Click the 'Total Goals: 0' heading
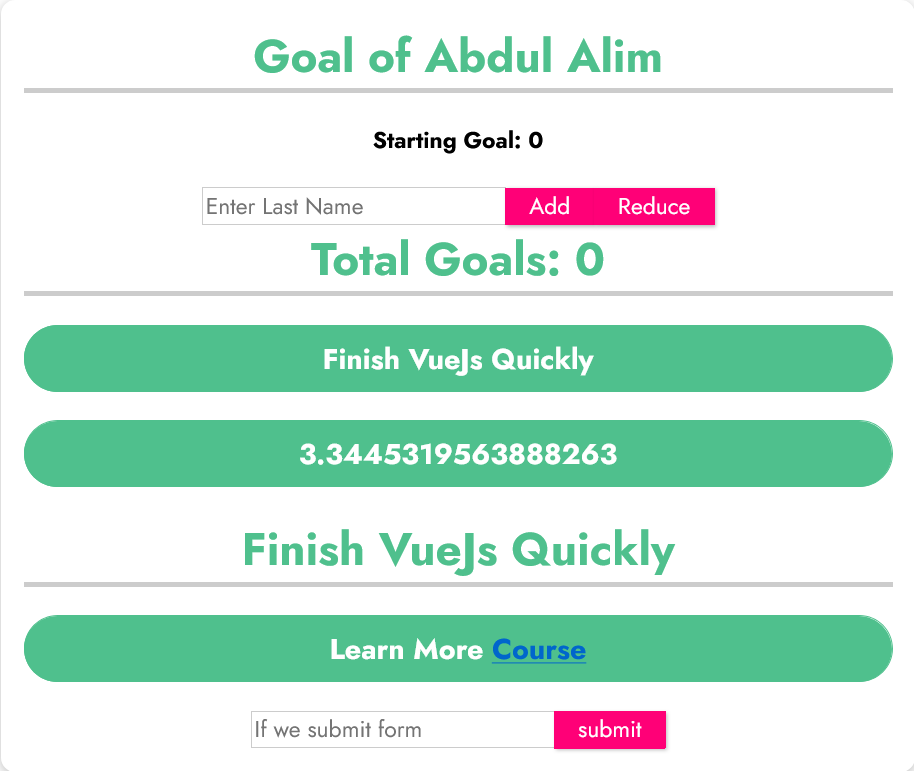 (458, 260)
